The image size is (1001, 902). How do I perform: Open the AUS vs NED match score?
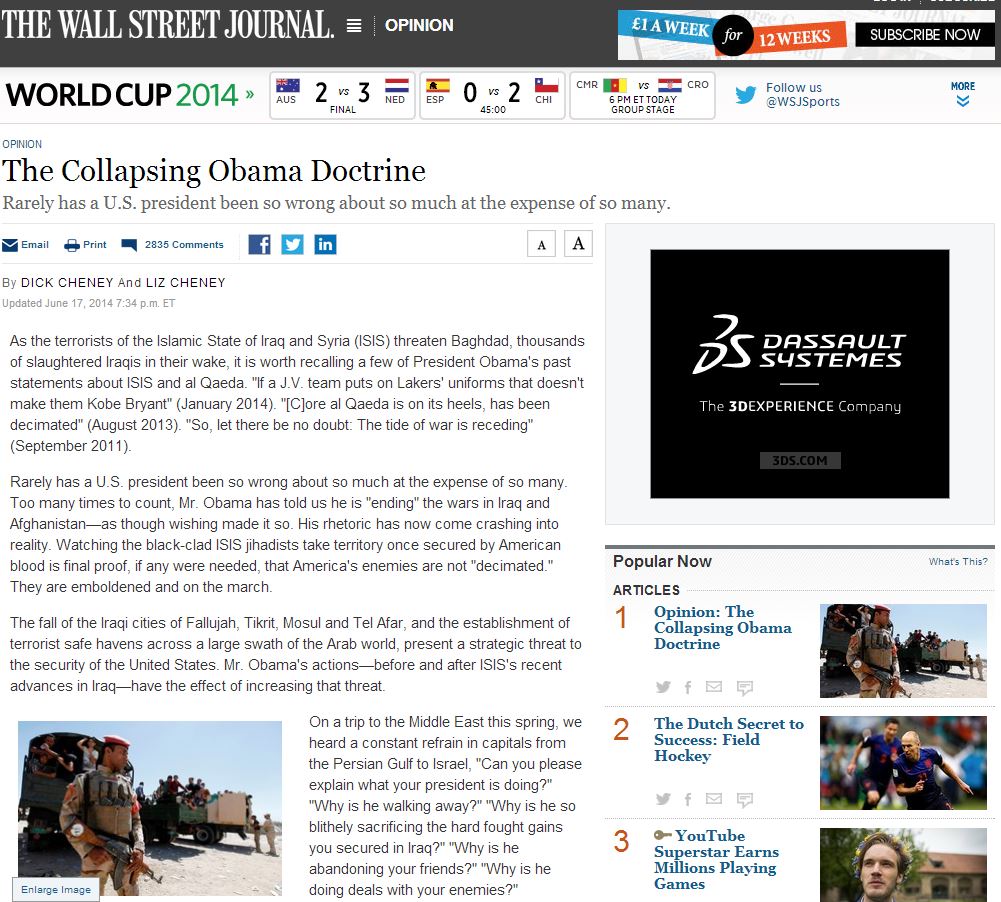coord(342,95)
